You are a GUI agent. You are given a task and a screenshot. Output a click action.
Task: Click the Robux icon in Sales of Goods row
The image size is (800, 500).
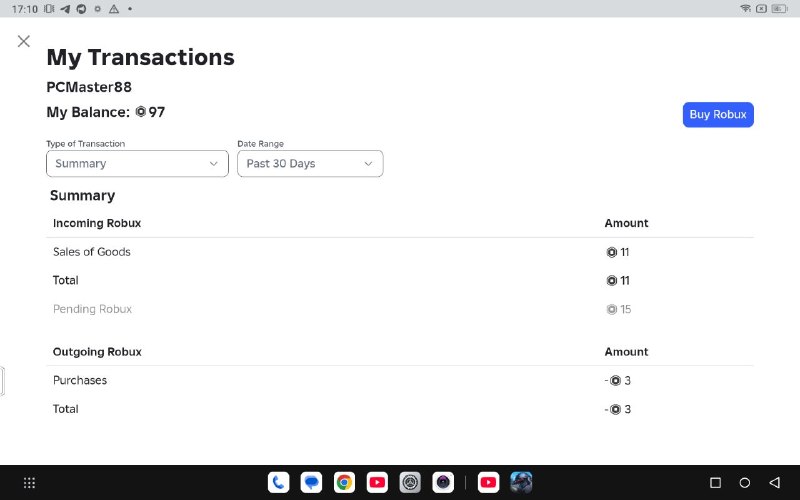pos(612,252)
